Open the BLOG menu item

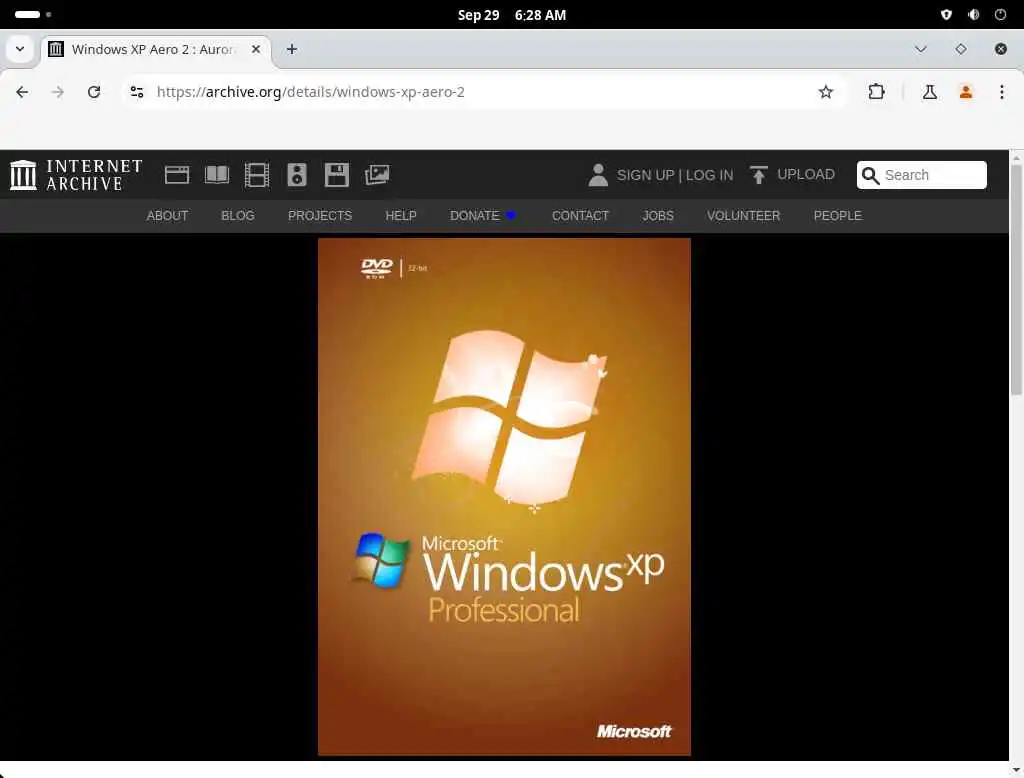click(x=238, y=216)
